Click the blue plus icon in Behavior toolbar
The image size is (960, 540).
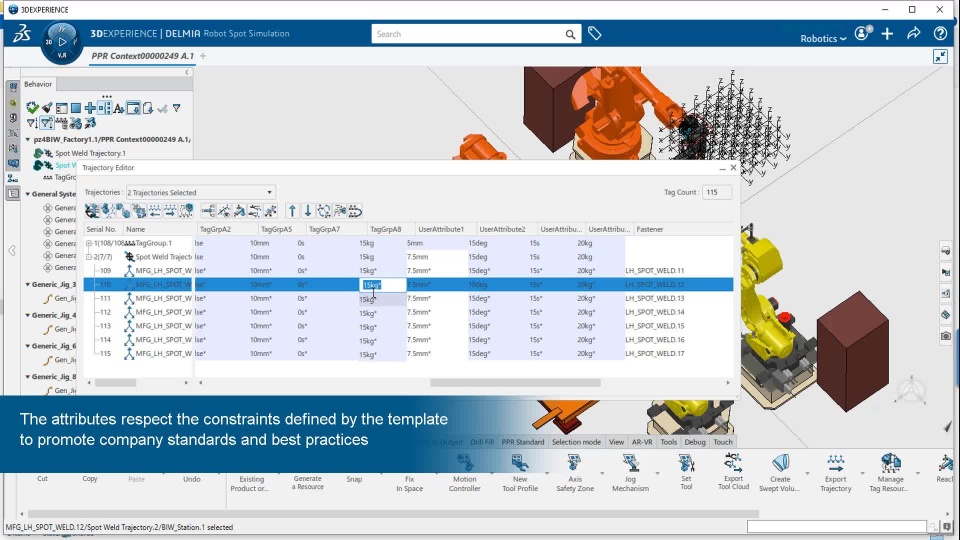pyautogui.click(x=90, y=108)
